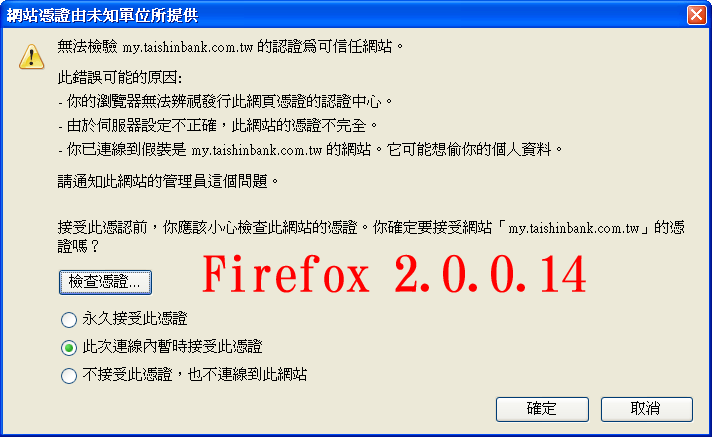Screen dimensions: 712x437
Task: Cancel the dialog using 取消
Action: 647,409
